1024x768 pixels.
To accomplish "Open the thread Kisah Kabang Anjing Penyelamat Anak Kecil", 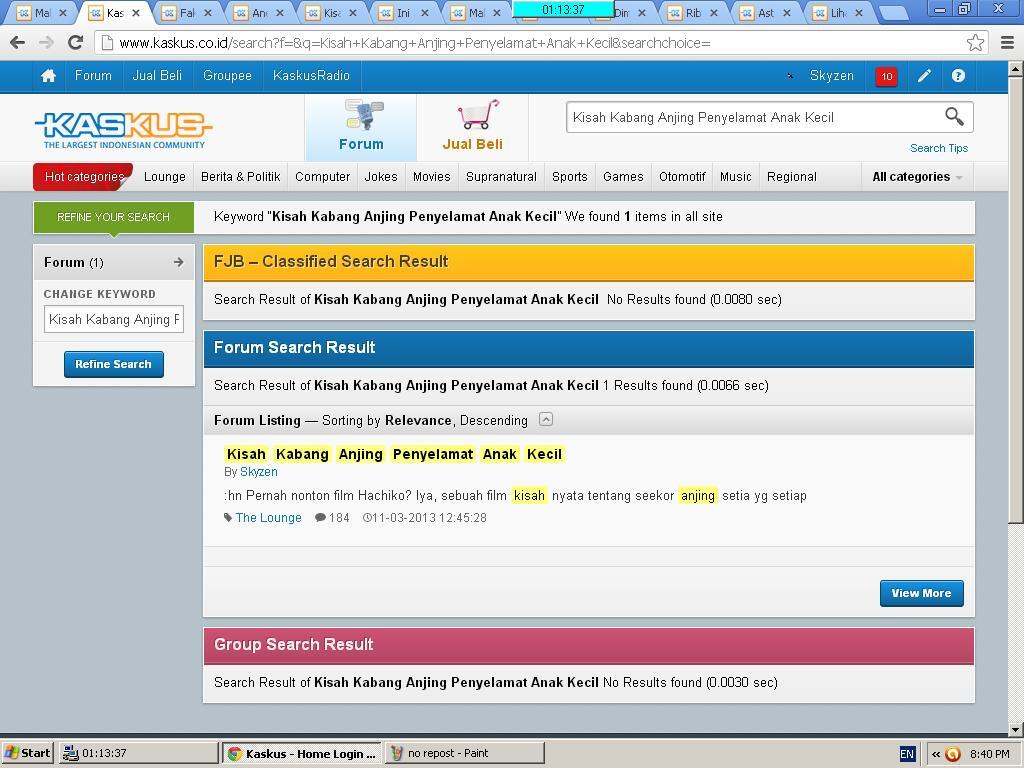I will (x=394, y=454).
